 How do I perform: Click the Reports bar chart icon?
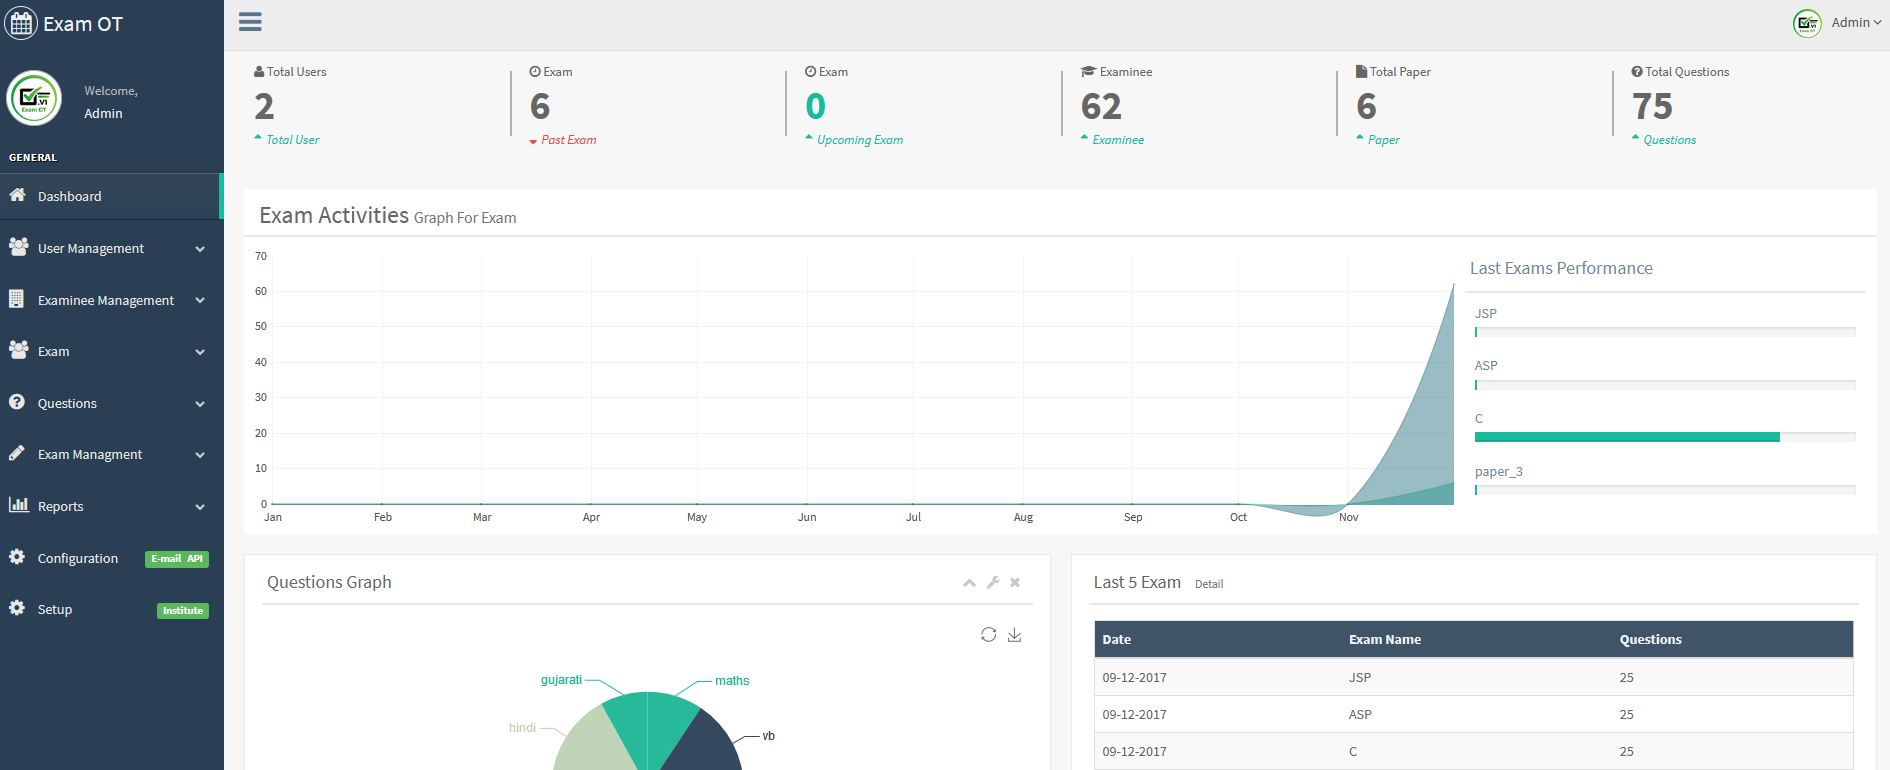(x=18, y=505)
